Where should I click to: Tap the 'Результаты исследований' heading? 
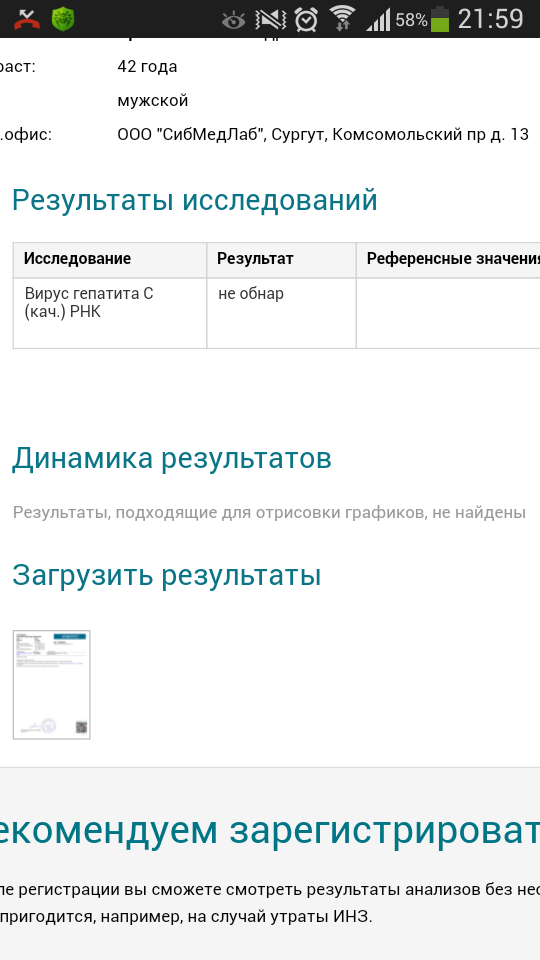pos(195,201)
